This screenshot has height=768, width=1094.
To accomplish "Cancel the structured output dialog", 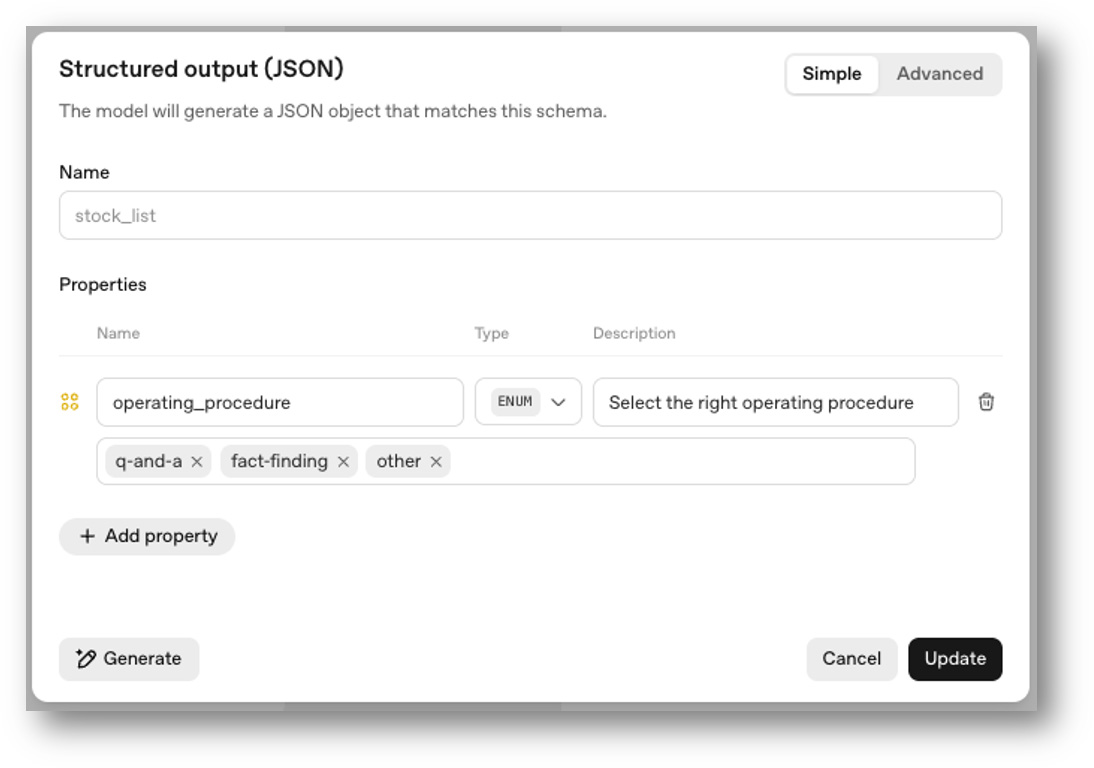I will coord(851,659).
